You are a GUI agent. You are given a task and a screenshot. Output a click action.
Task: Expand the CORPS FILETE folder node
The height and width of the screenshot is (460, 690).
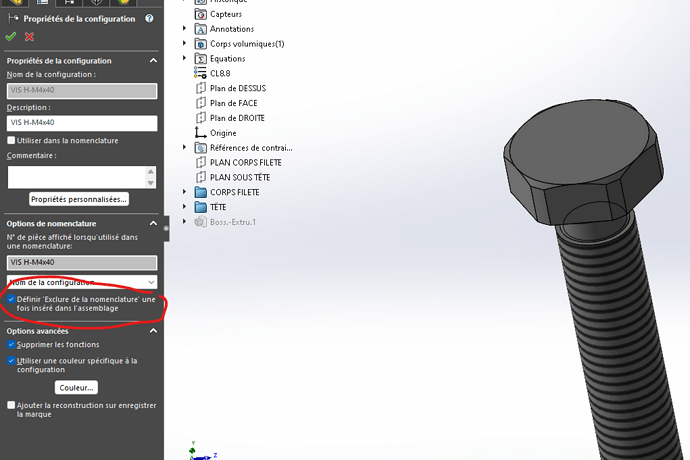[x=185, y=192]
